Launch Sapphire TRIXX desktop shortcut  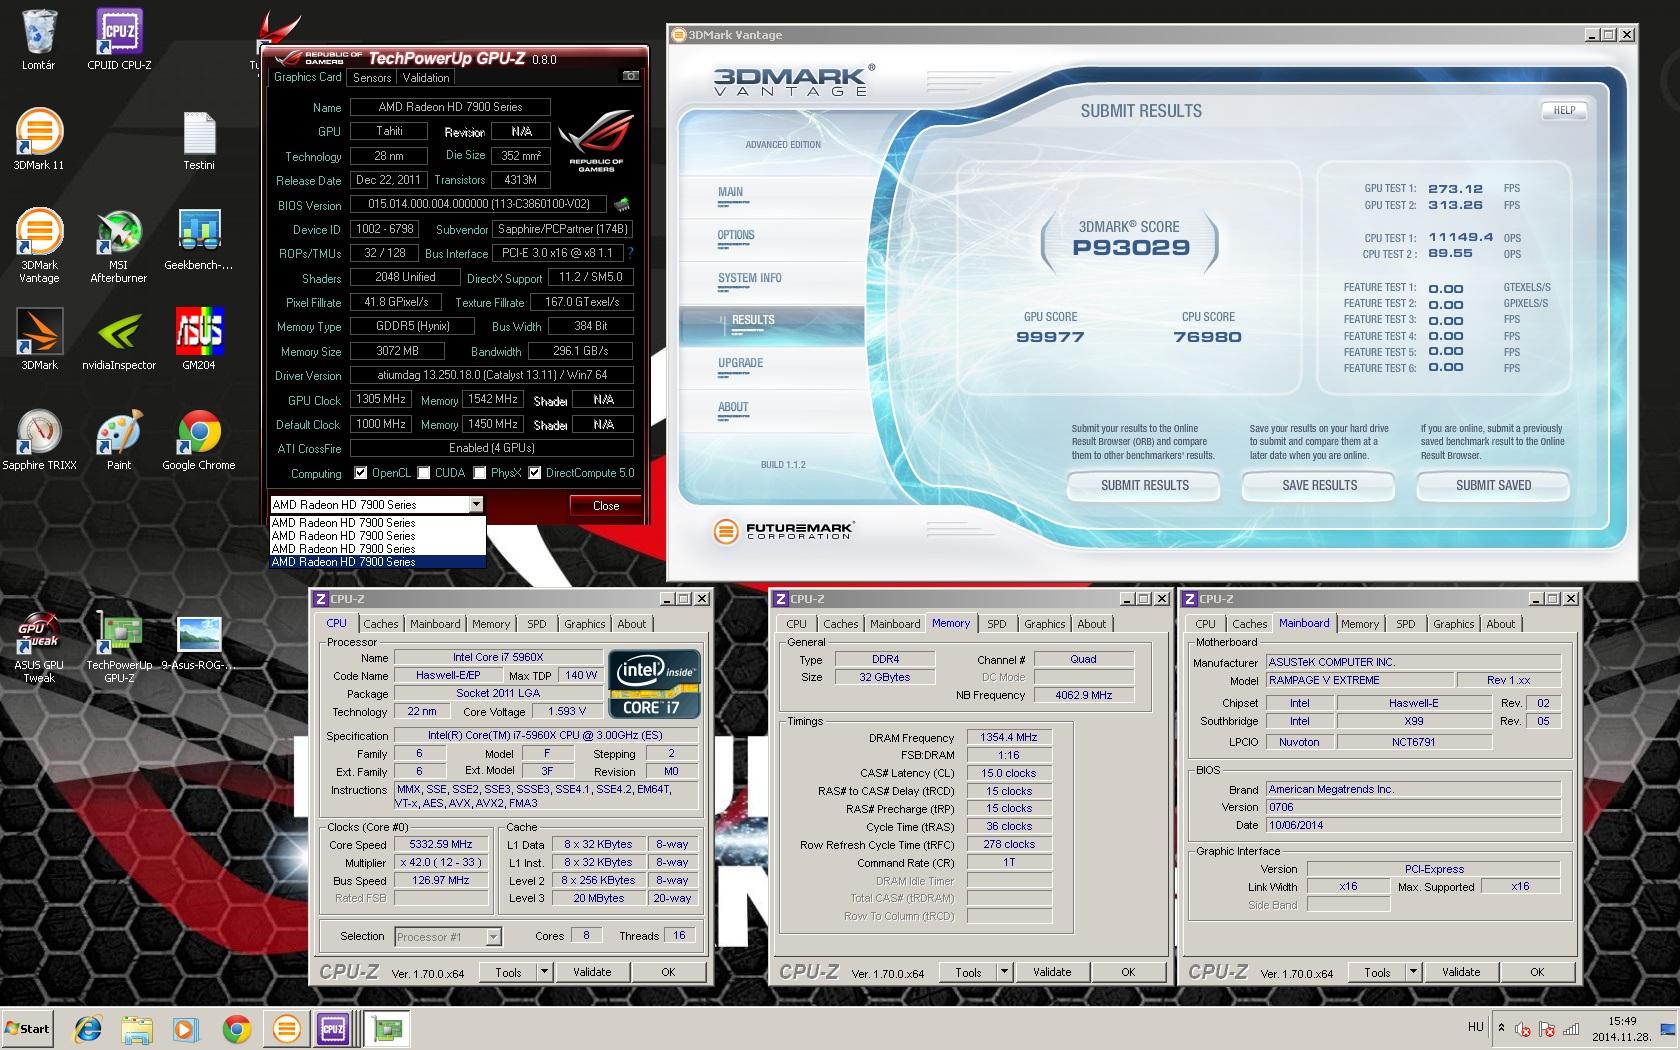(38, 440)
